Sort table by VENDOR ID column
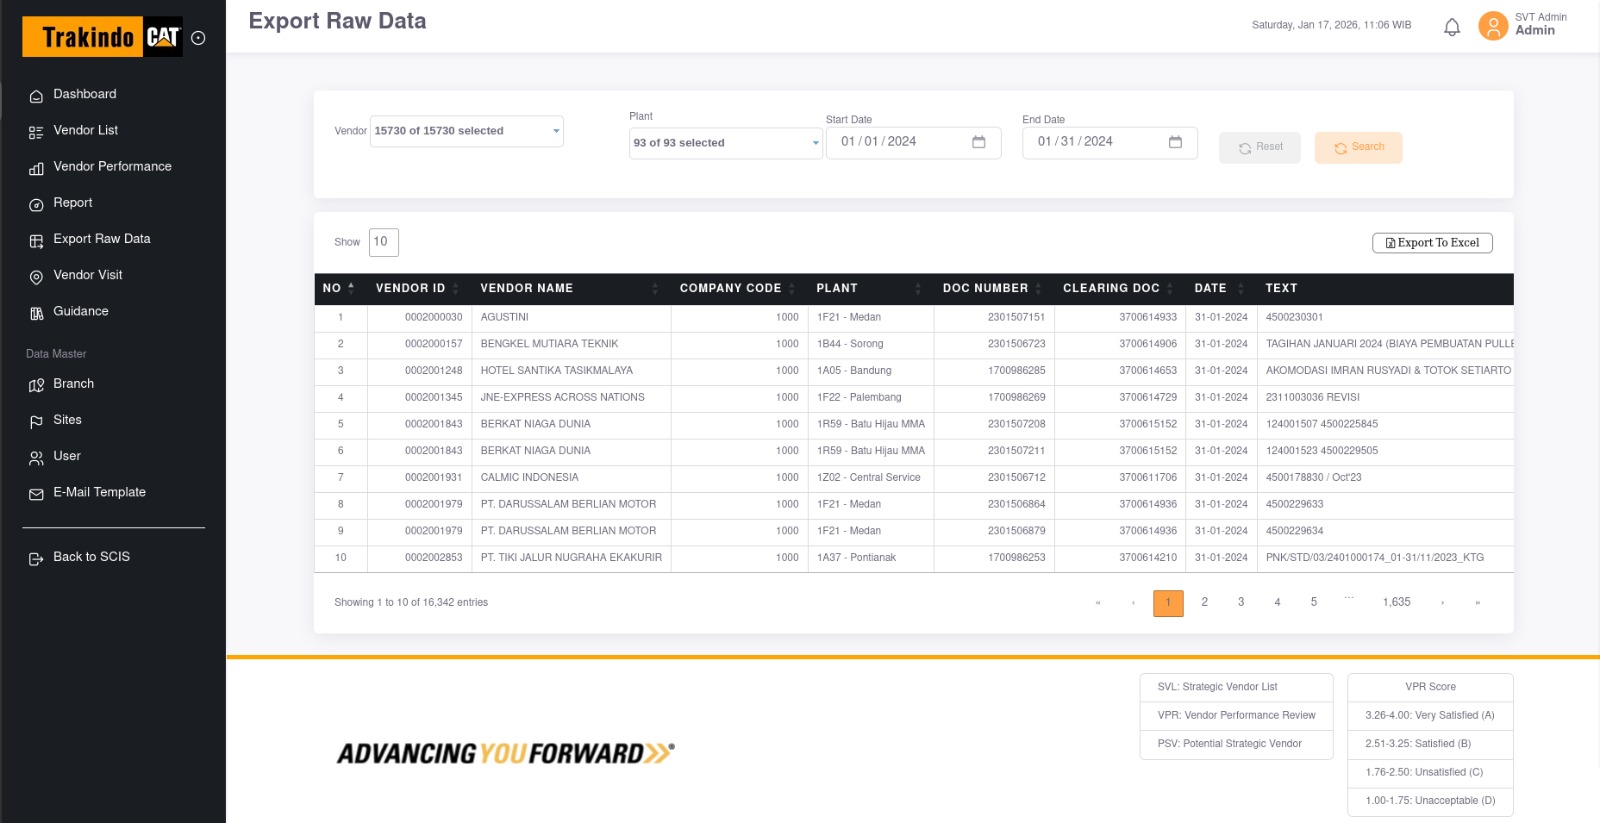Image resolution: width=1600 pixels, height=823 pixels. [x=418, y=288]
